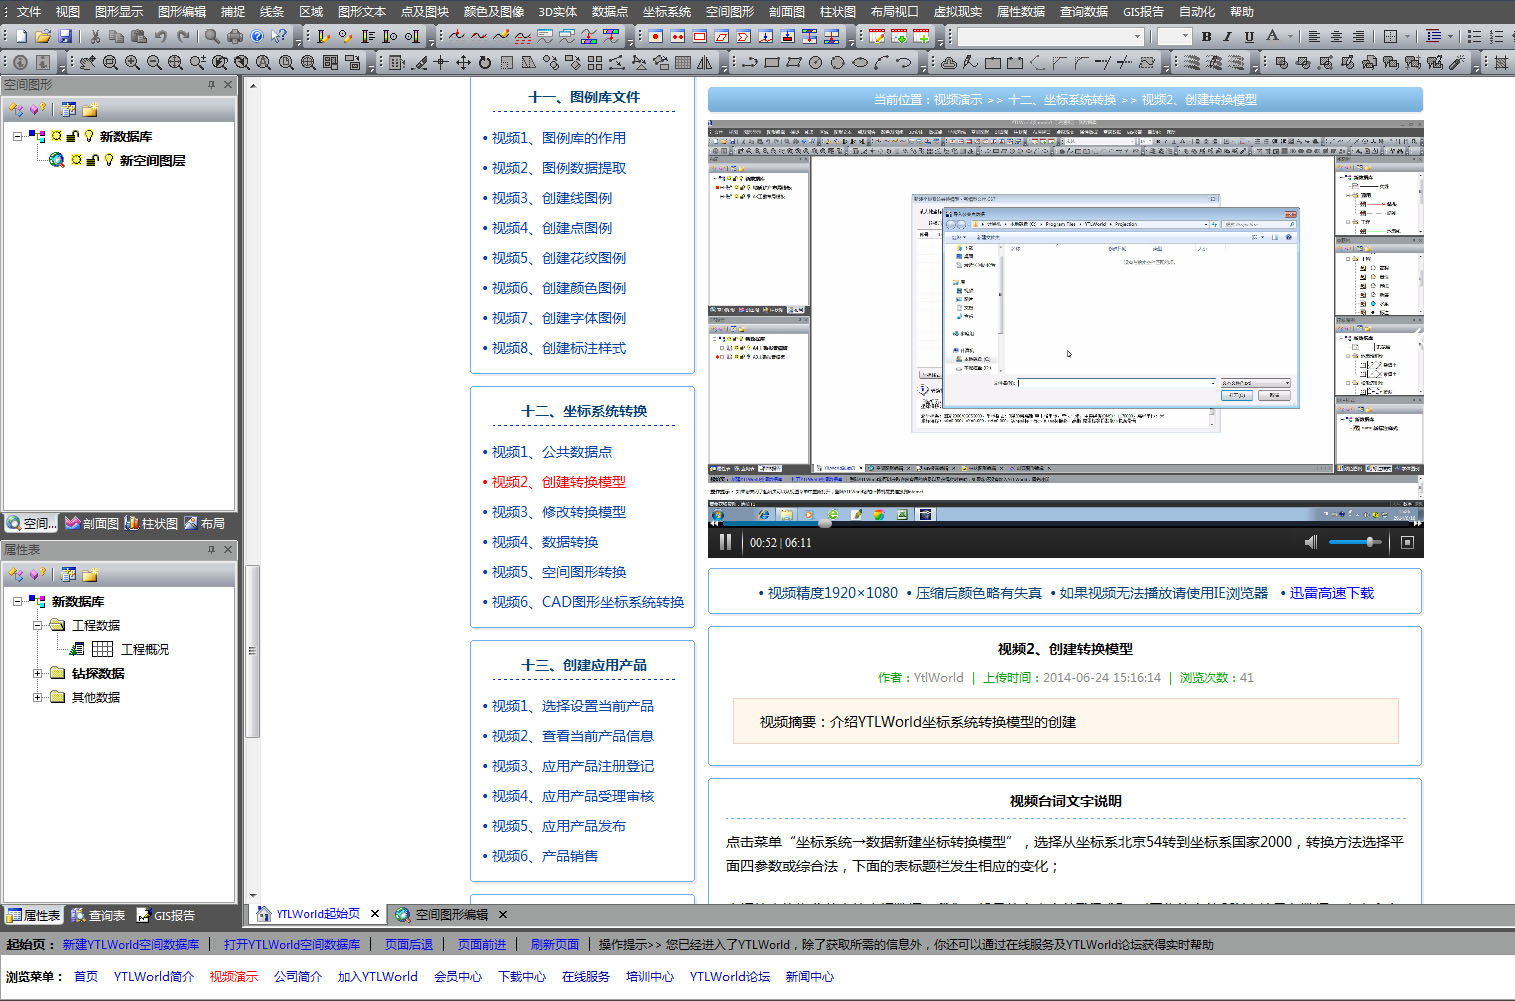Click the volume speaker icon on video player

(x=1311, y=542)
